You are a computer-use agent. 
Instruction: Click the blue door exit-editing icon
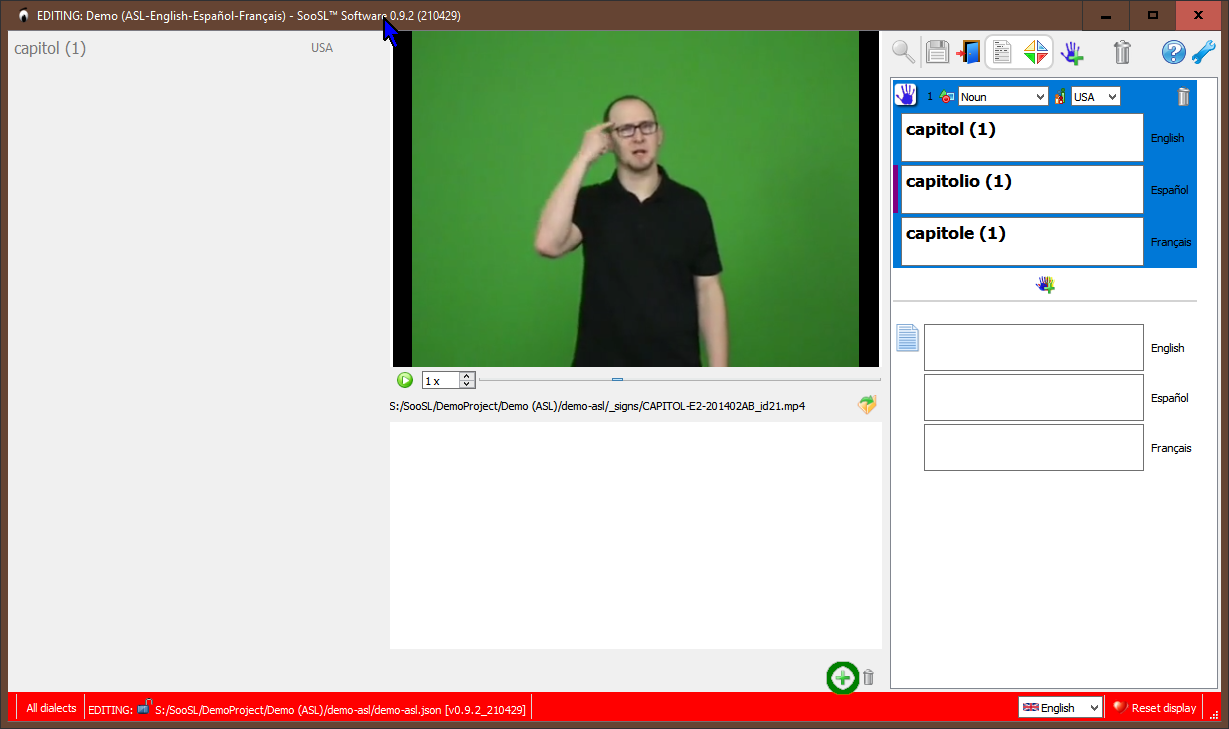pos(968,52)
